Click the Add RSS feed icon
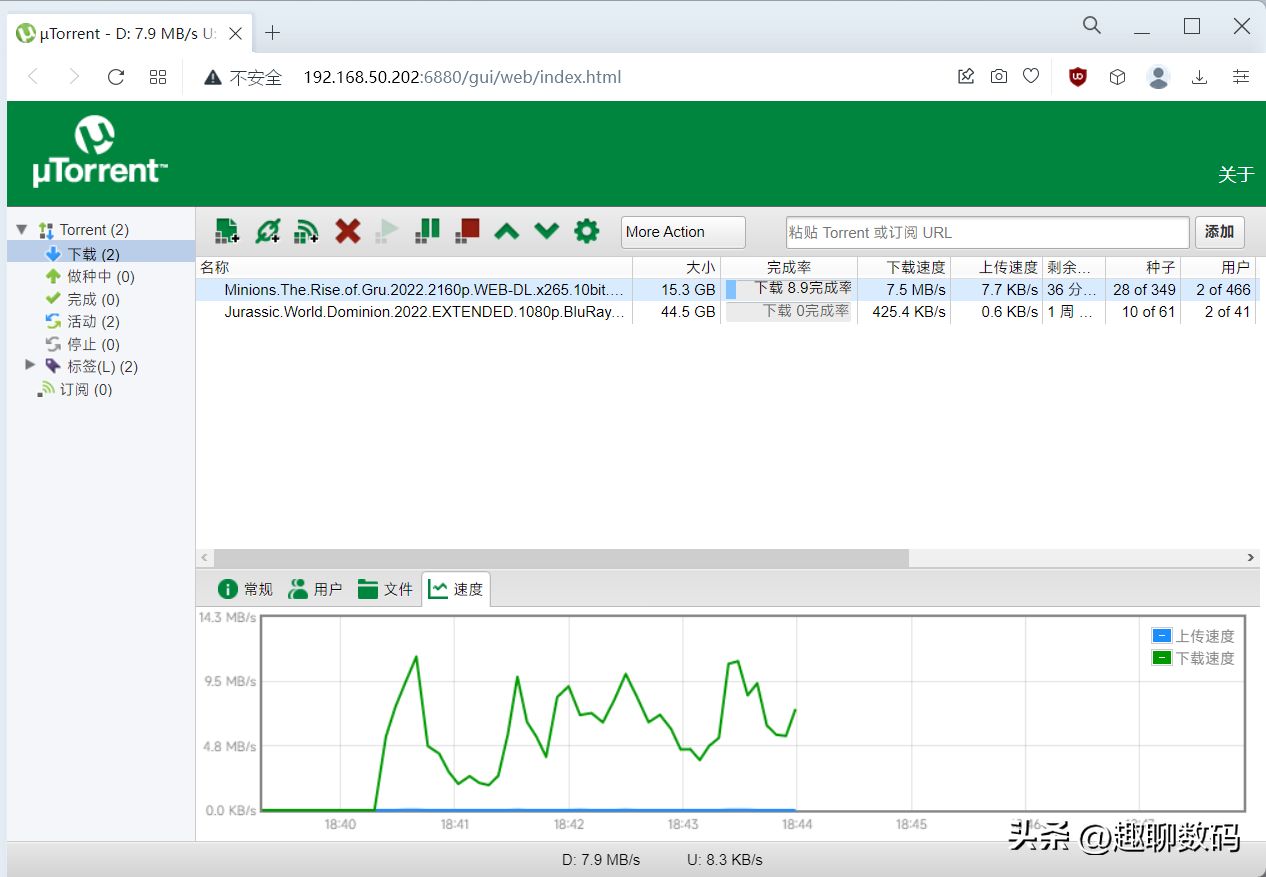The width and height of the screenshot is (1266, 877). pyautogui.click(x=306, y=231)
